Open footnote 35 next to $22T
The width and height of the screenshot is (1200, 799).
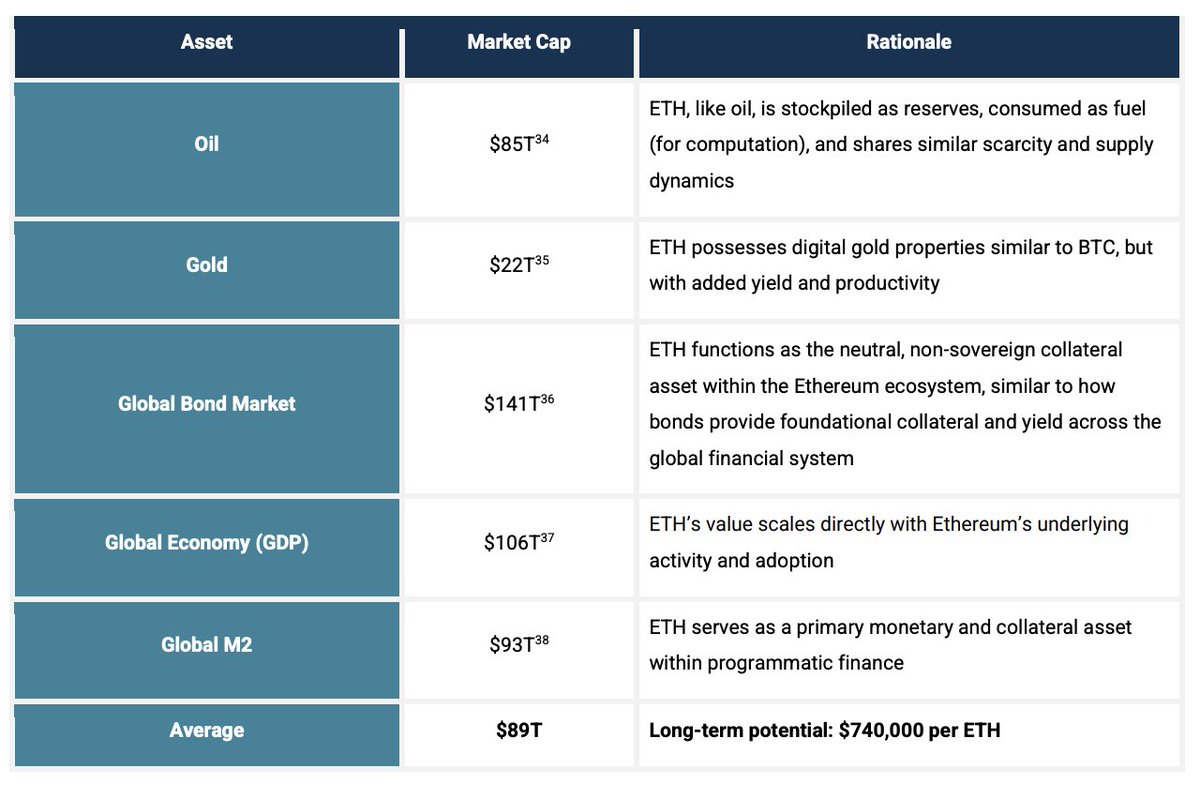click(542, 259)
